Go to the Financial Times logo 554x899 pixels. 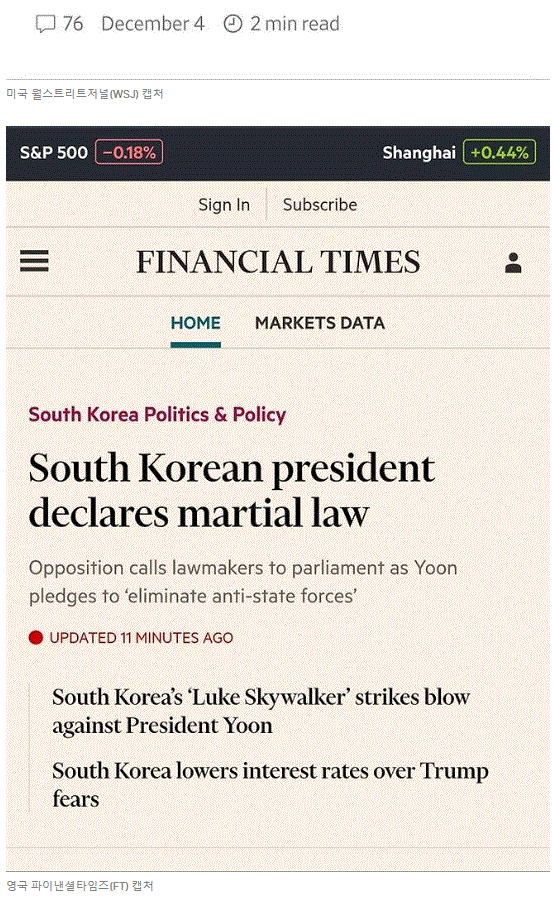point(278,262)
